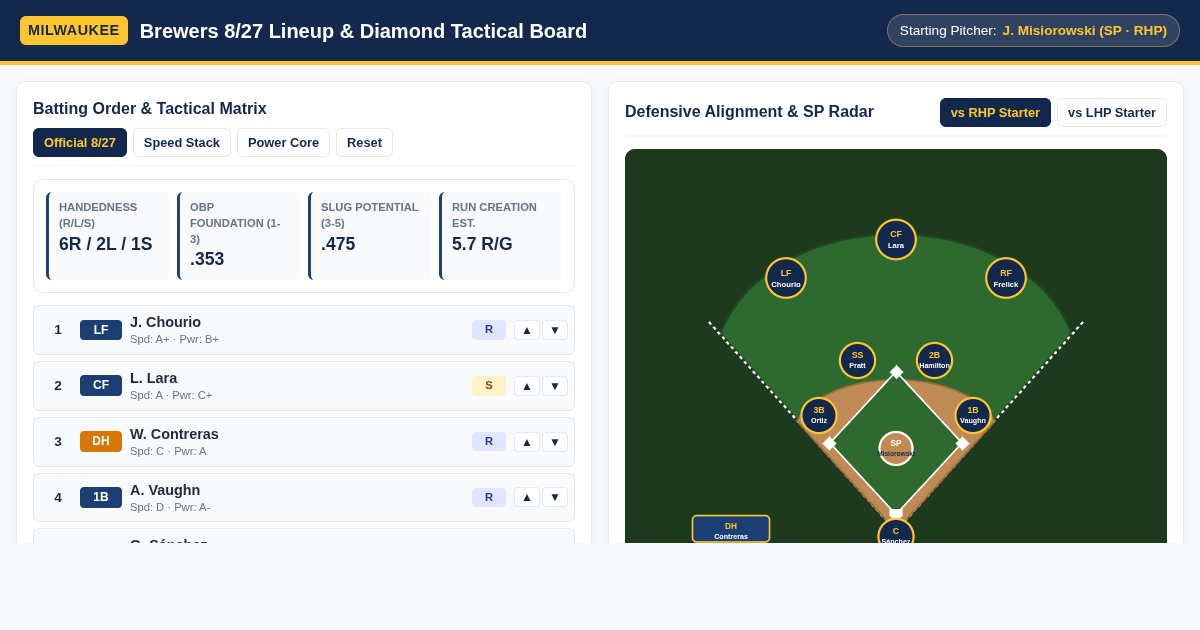The width and height of the screenshot is (1200, 630).
Task: Move W. Contreras up one spot
Action: click(527, 442)
